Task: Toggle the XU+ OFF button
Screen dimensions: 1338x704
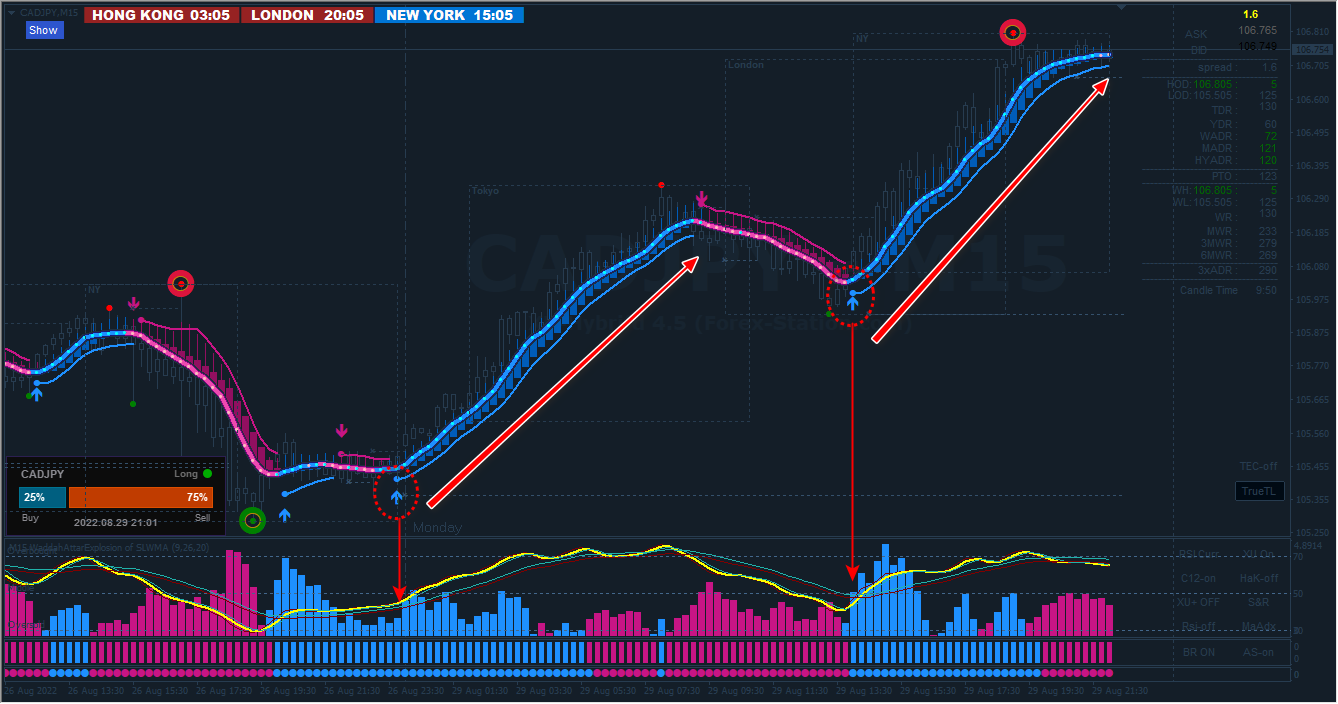Action: click(1198, 602)
